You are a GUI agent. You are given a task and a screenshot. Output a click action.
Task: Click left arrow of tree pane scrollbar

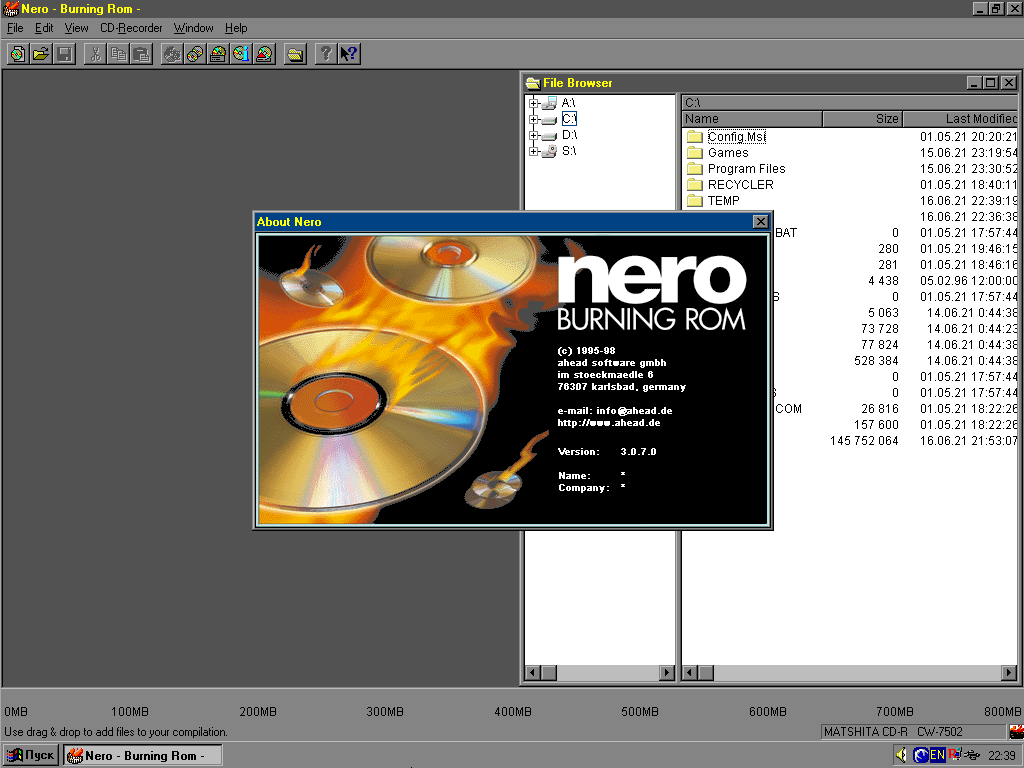point(533,673)
